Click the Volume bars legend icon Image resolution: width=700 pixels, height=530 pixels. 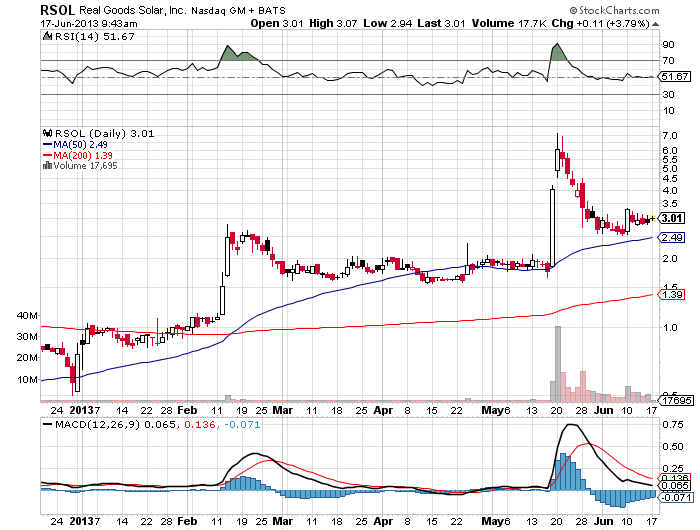tap(47, 166)
